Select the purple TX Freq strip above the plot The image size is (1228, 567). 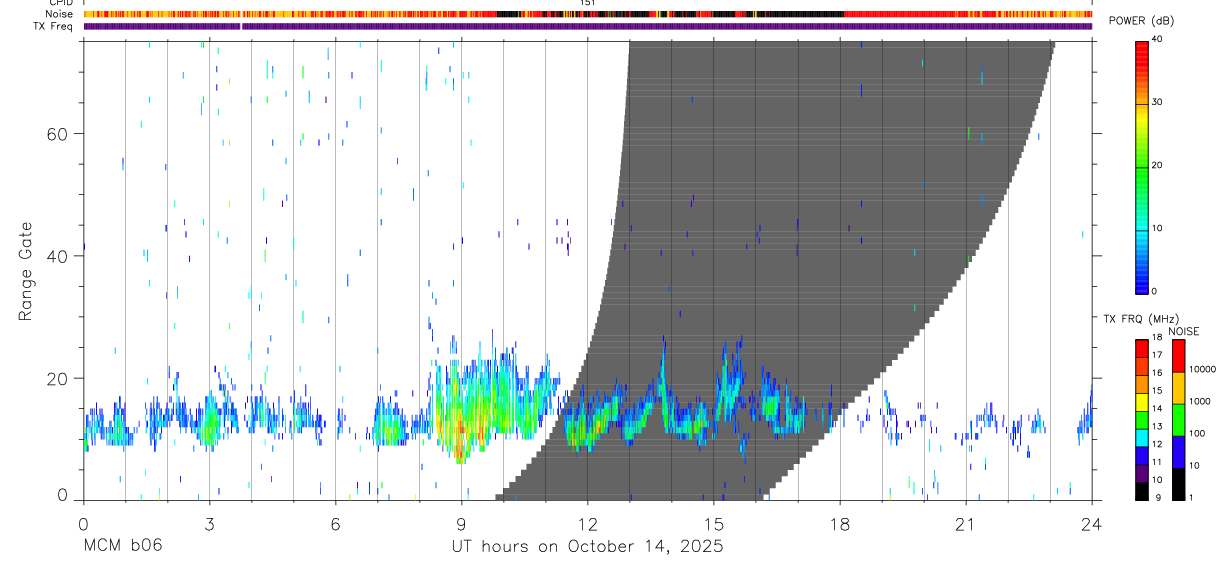click(588, 26)
